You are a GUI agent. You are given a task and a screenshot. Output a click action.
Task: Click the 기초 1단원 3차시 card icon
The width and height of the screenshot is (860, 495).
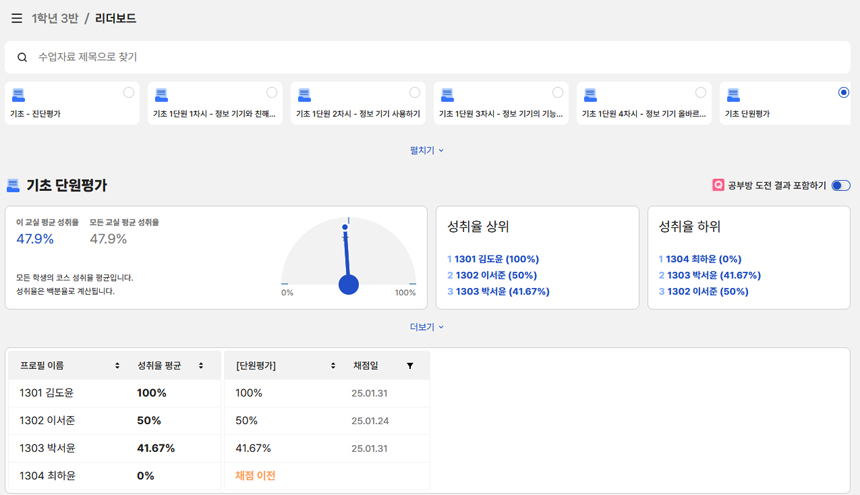coord(447,95)
